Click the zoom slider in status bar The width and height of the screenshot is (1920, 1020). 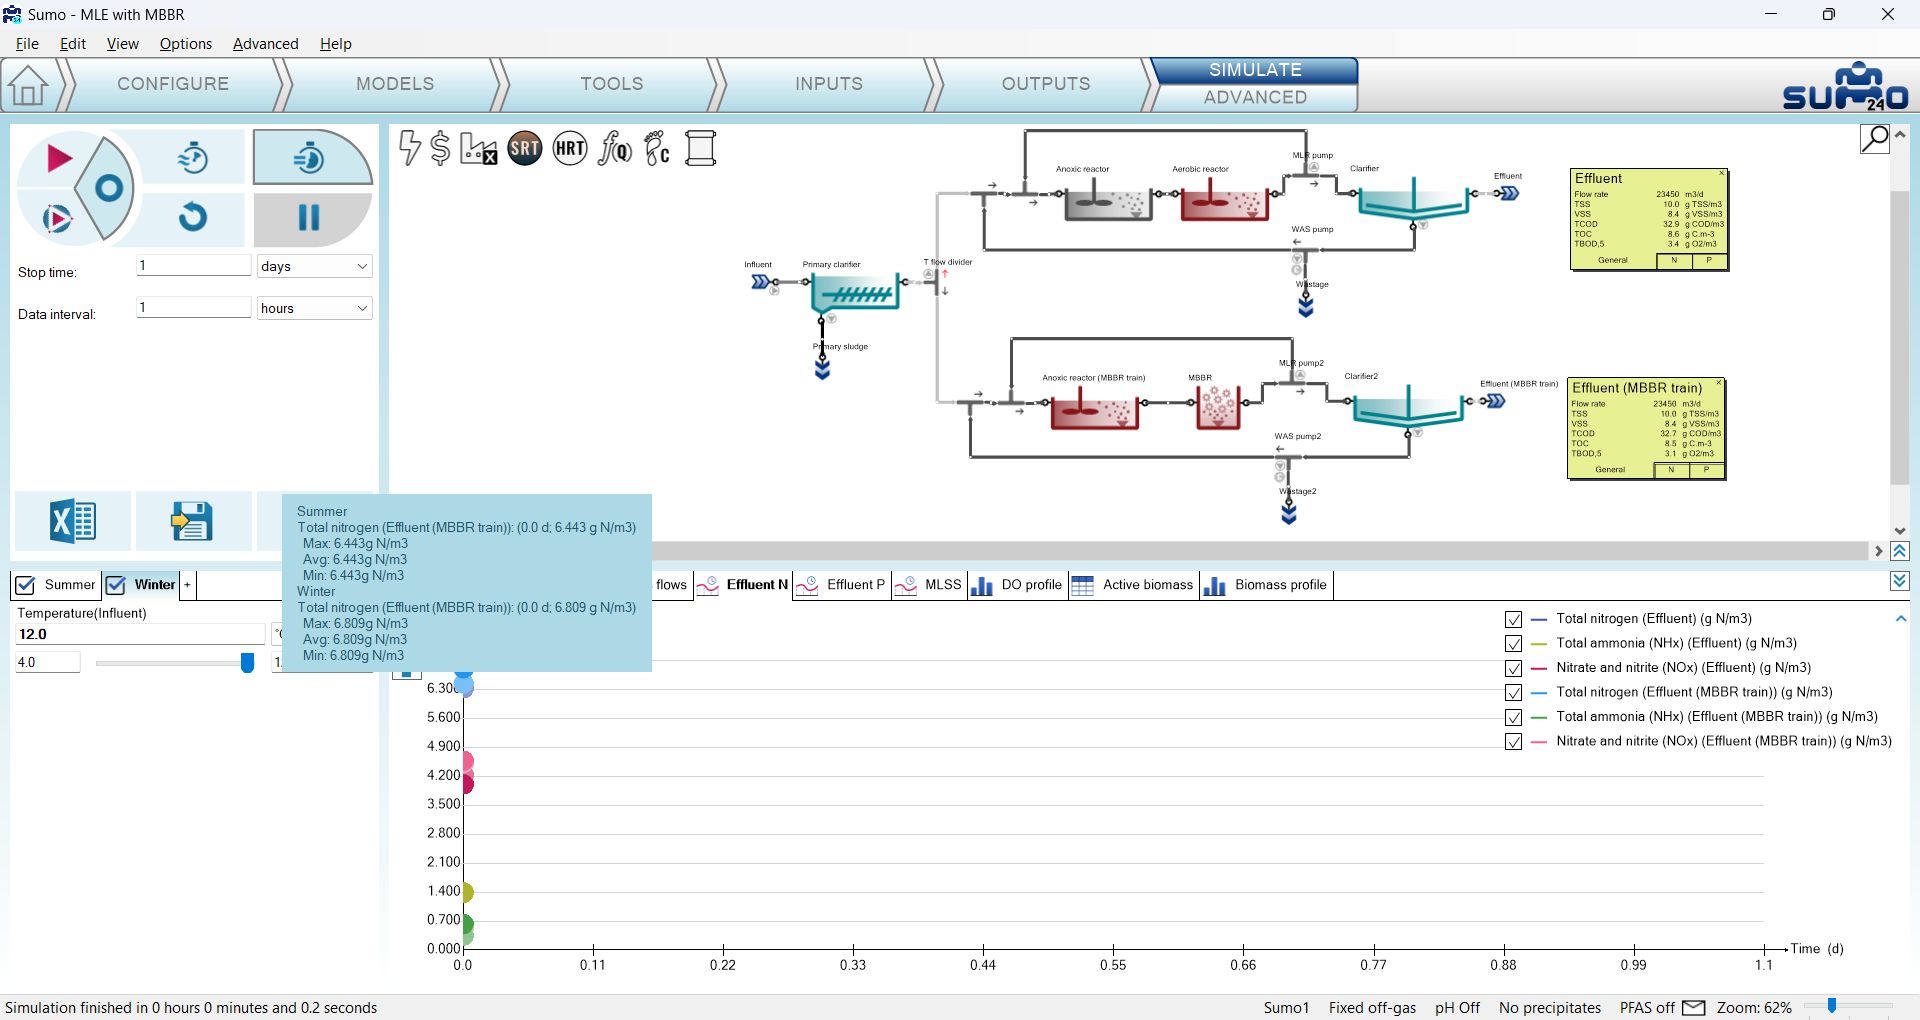coord(1832,1006)
